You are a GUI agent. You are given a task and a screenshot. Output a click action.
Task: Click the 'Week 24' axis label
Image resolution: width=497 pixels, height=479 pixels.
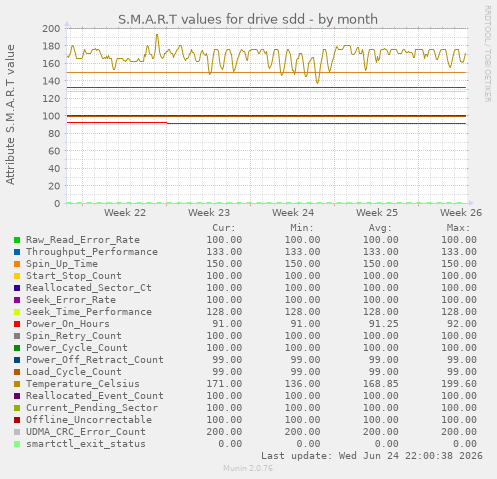(293, 213)
